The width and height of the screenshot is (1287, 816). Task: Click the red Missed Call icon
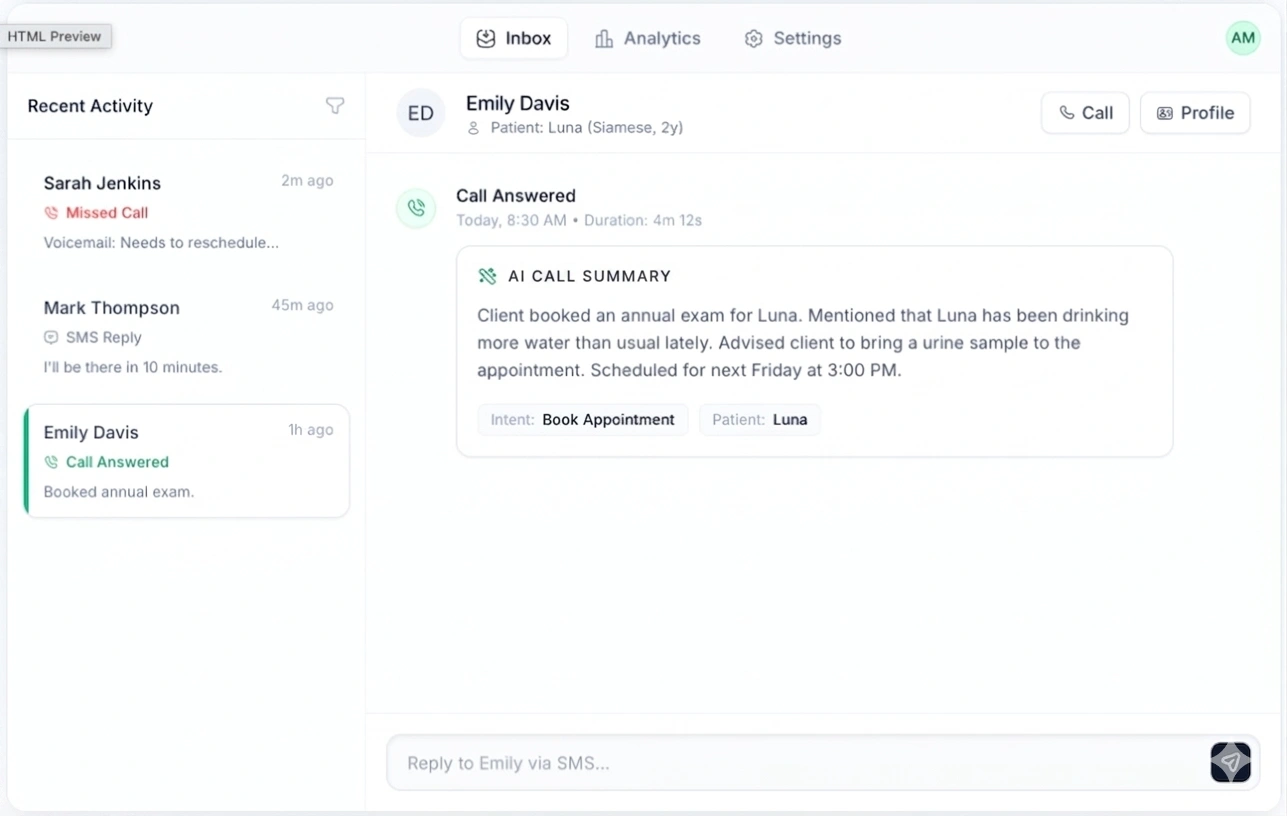pyautogui.click(x=51, y=213)
